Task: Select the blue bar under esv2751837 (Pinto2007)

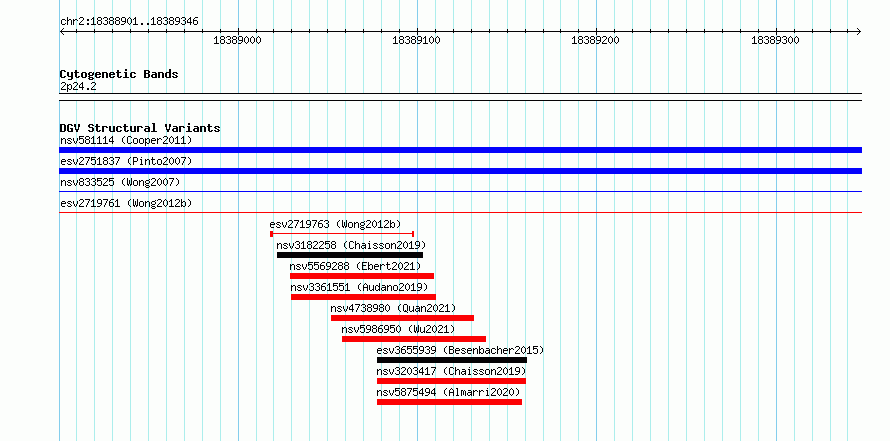Action: coord(460,171)
